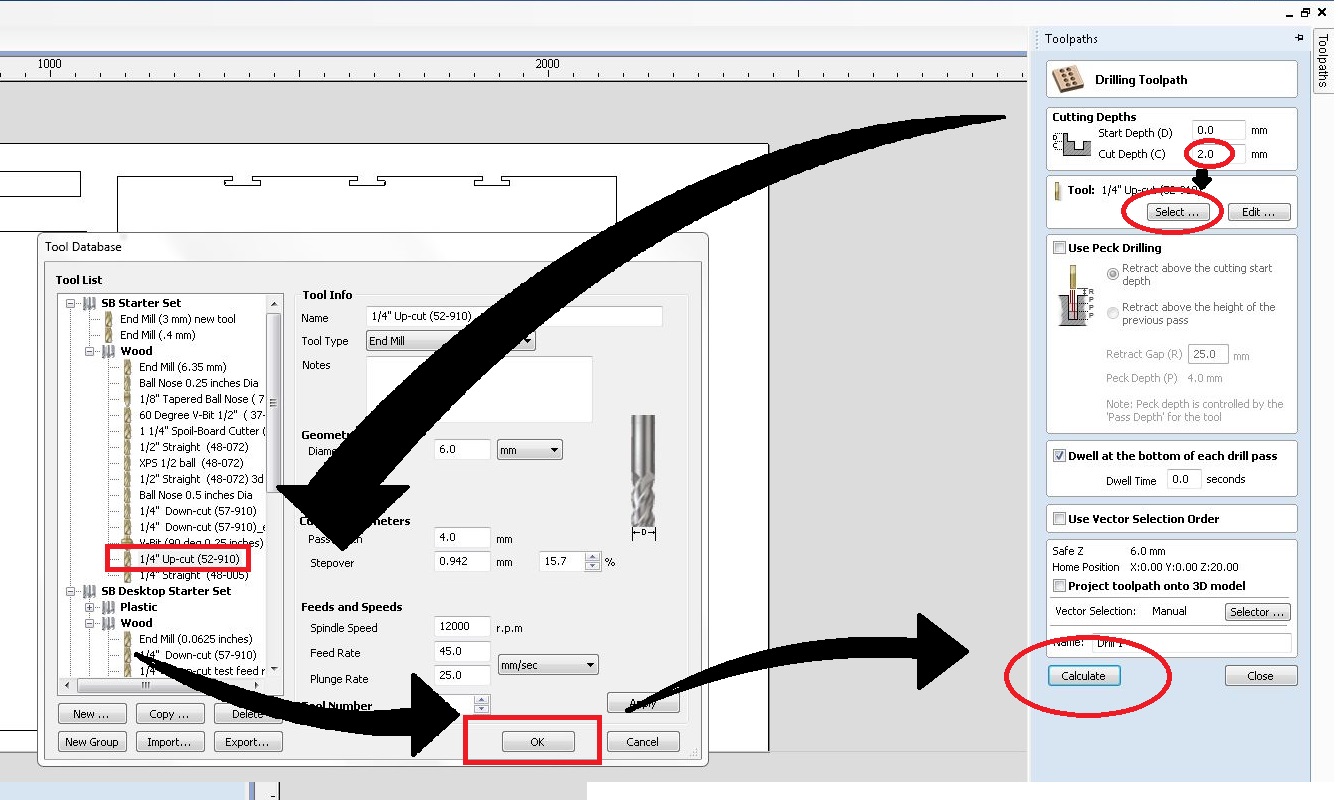Image resolution: width=1338 pixels, height=800 pixels.
Task: Click the cutting depths diagram icon
Action: (1073, 145)
